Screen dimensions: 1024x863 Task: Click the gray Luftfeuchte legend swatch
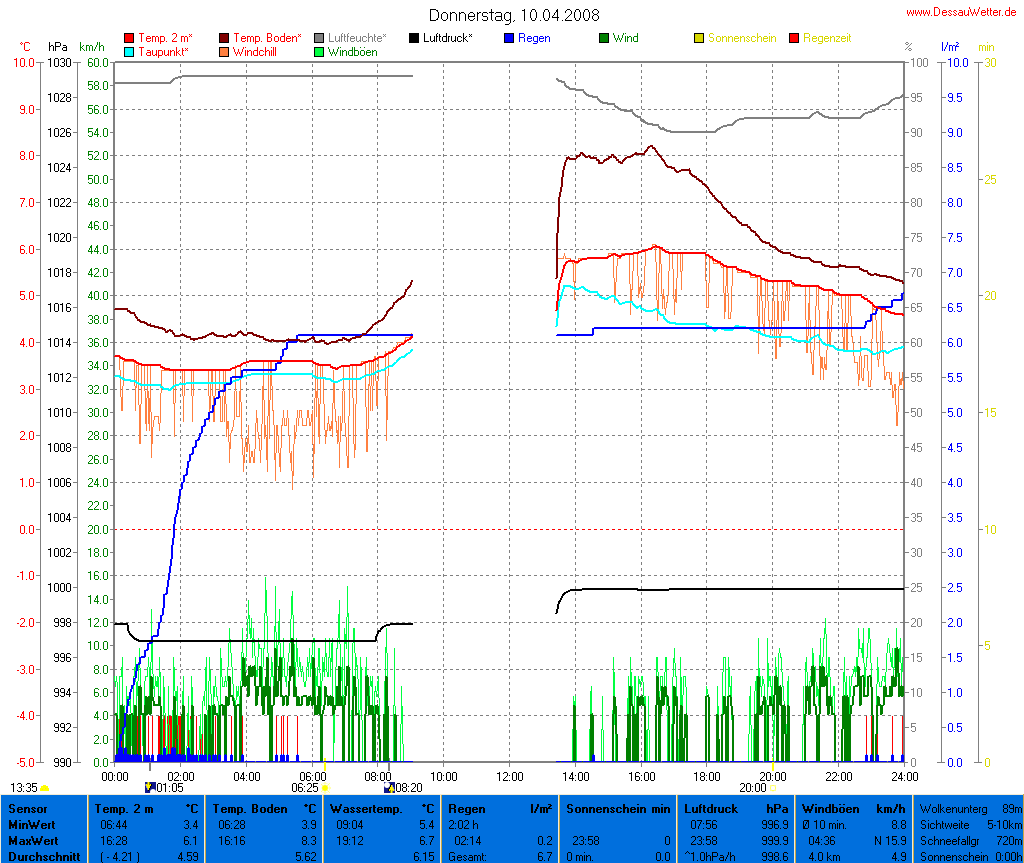[x=319, y=38]
